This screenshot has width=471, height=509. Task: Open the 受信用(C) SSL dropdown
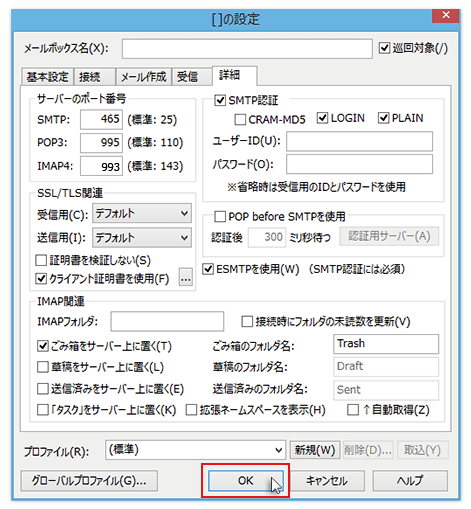coord(142,213)
